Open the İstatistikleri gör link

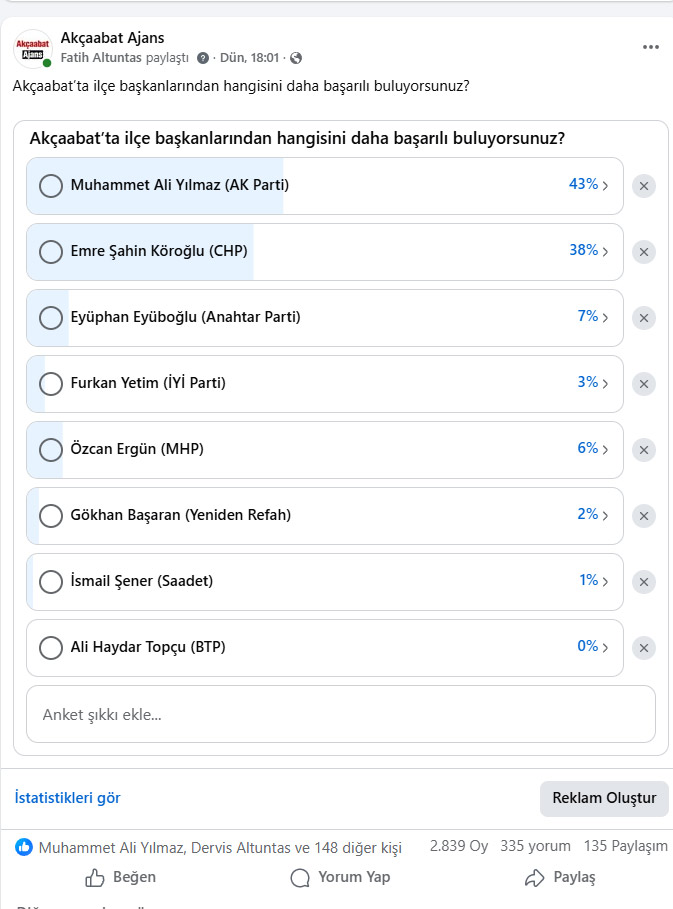(68, 798)
